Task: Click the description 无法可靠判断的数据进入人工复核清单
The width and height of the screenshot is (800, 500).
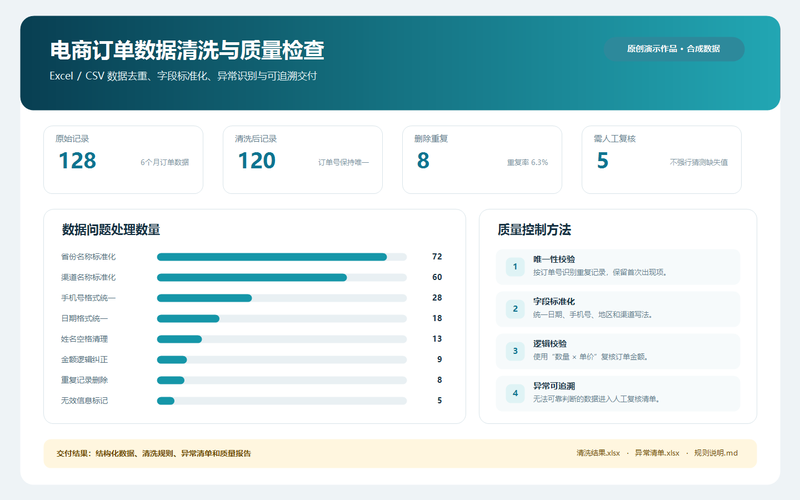Action: pyautogui.click(x=597, y=399)
